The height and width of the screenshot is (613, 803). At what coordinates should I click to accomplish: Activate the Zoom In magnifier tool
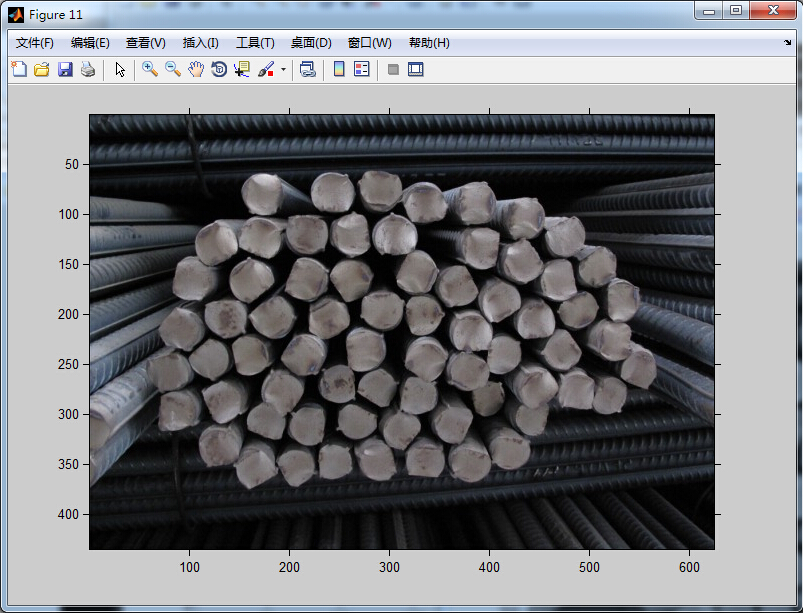click(x=150, y=69)
